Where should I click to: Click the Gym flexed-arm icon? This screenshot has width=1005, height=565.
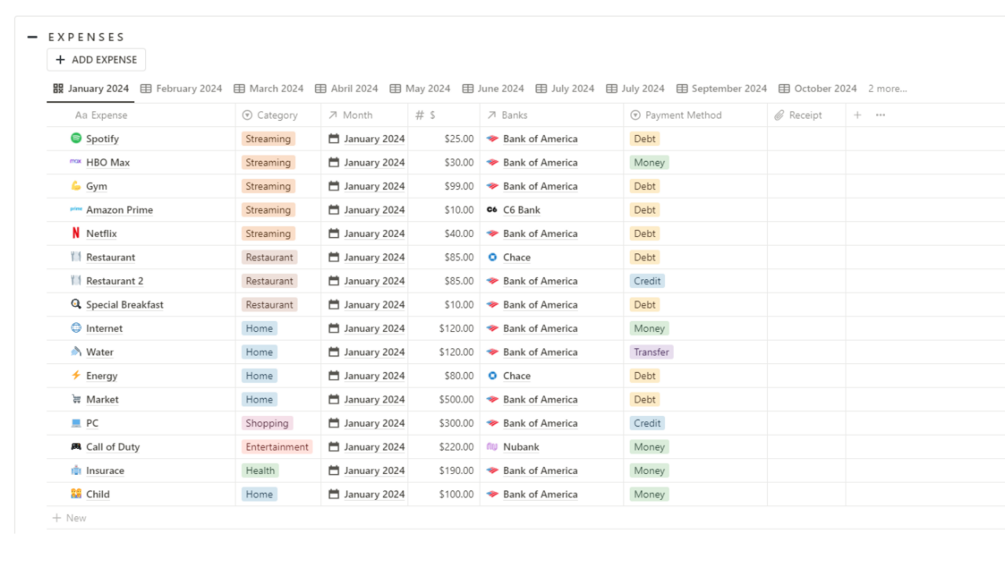coord(76,185)
